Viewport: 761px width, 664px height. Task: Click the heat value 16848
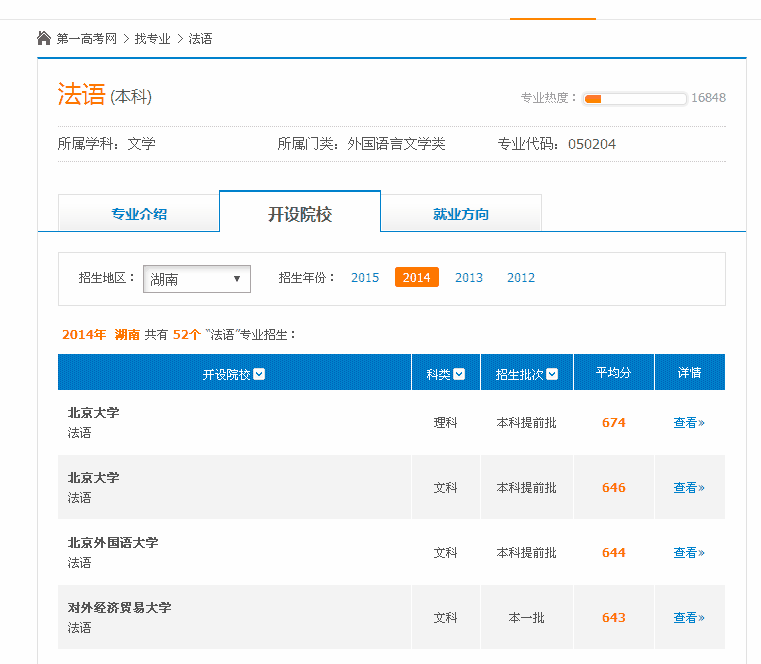[x=708, y=98]
